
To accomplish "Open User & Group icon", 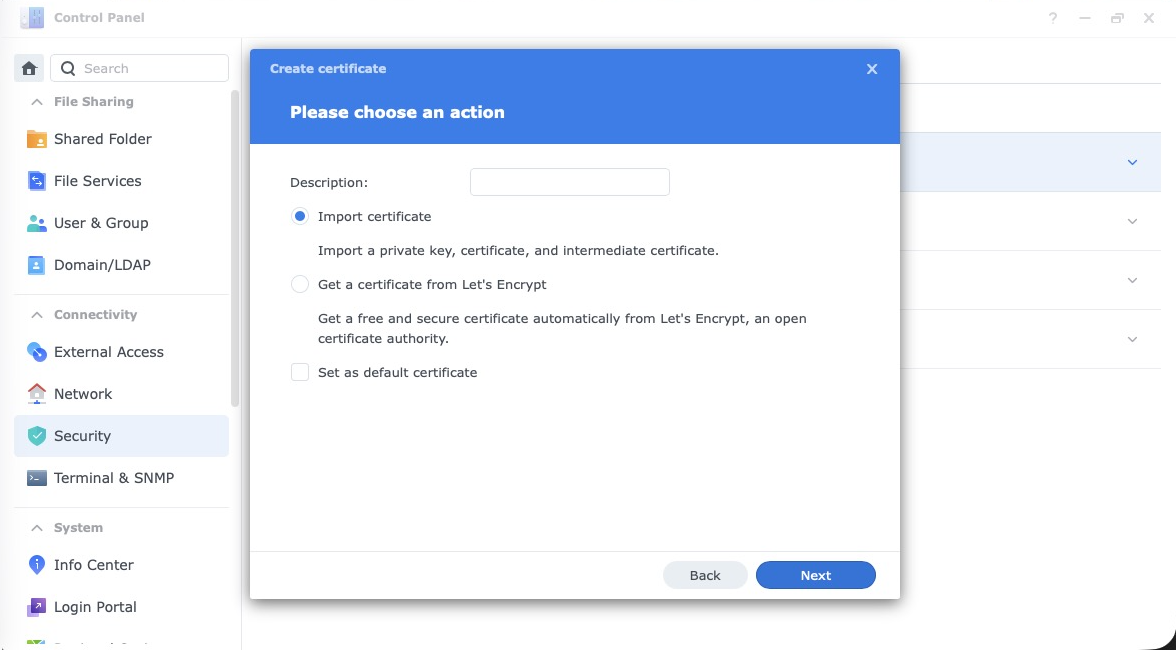I will coord(37,223).
